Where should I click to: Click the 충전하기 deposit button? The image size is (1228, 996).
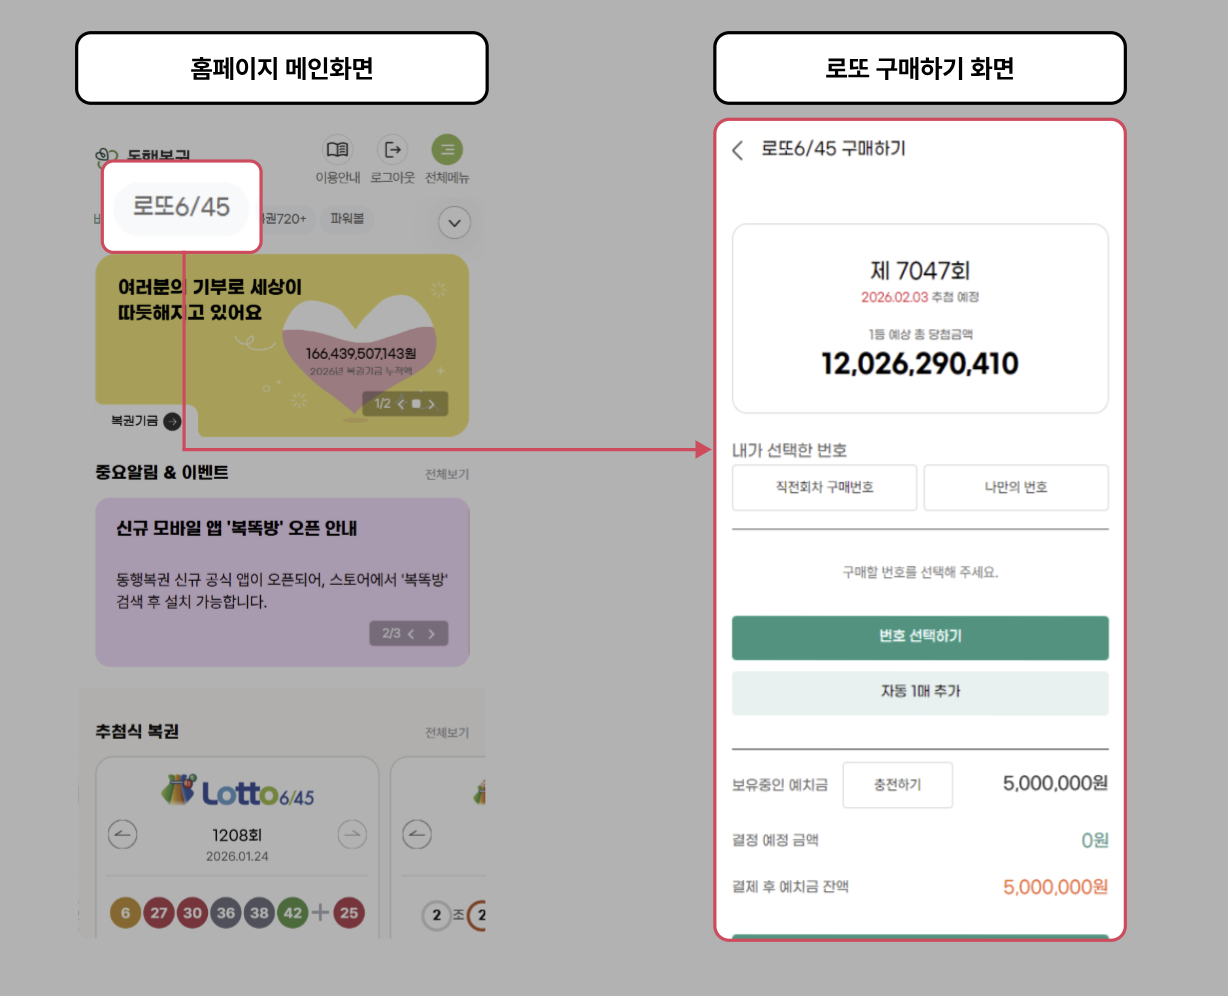[897, 785]
